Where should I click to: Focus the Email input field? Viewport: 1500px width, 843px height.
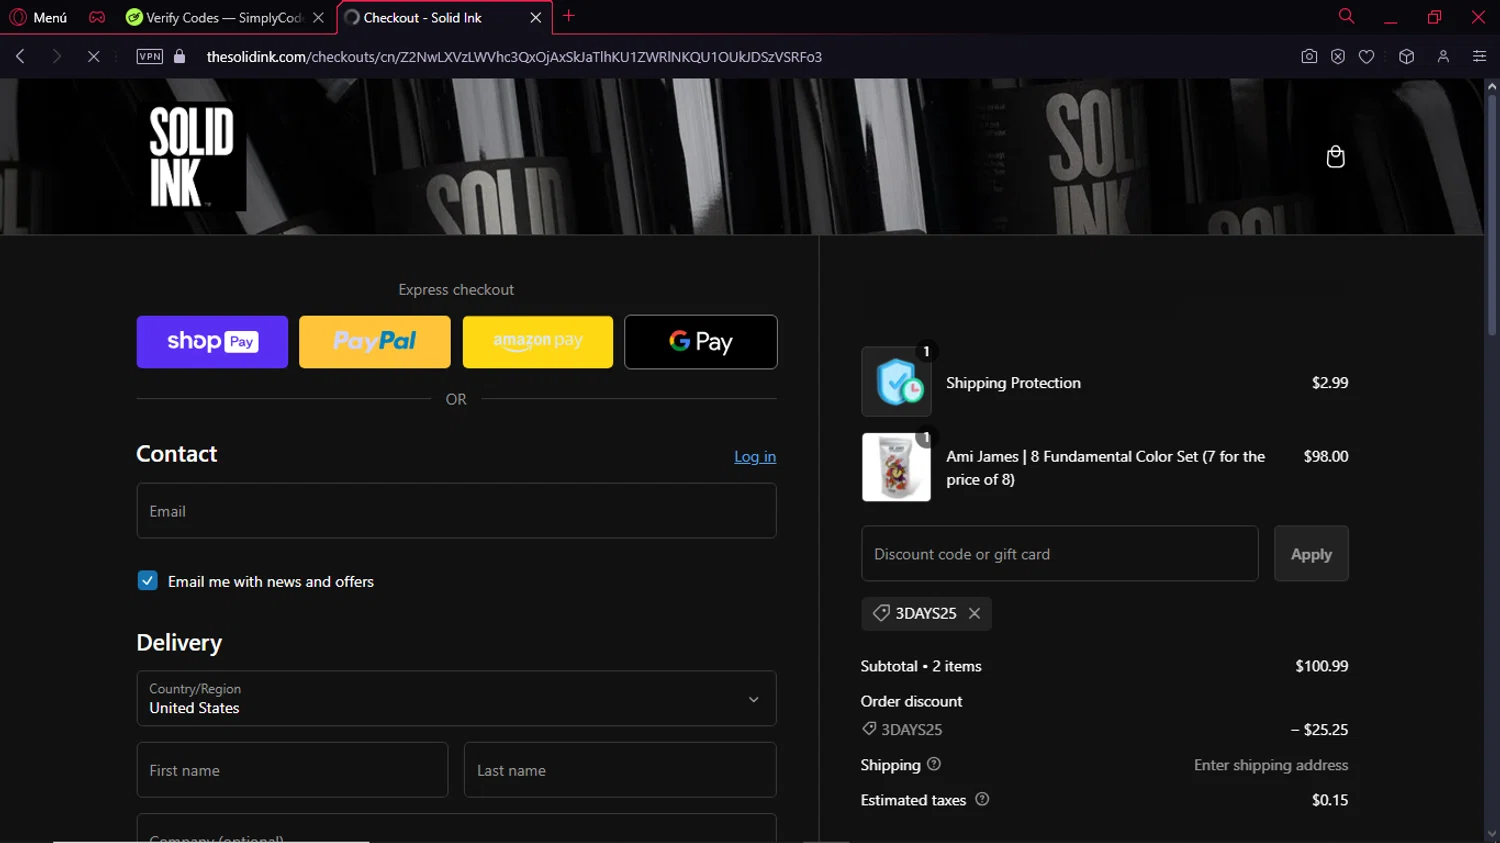pos(456,511)
